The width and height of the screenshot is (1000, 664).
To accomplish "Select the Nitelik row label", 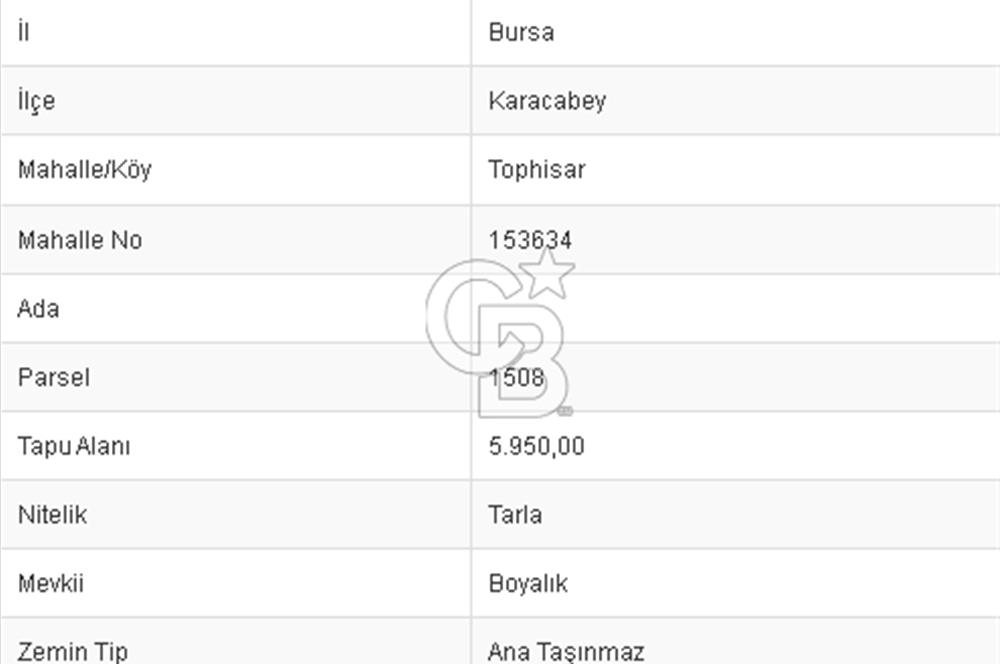I will click(x=52, y=515).
